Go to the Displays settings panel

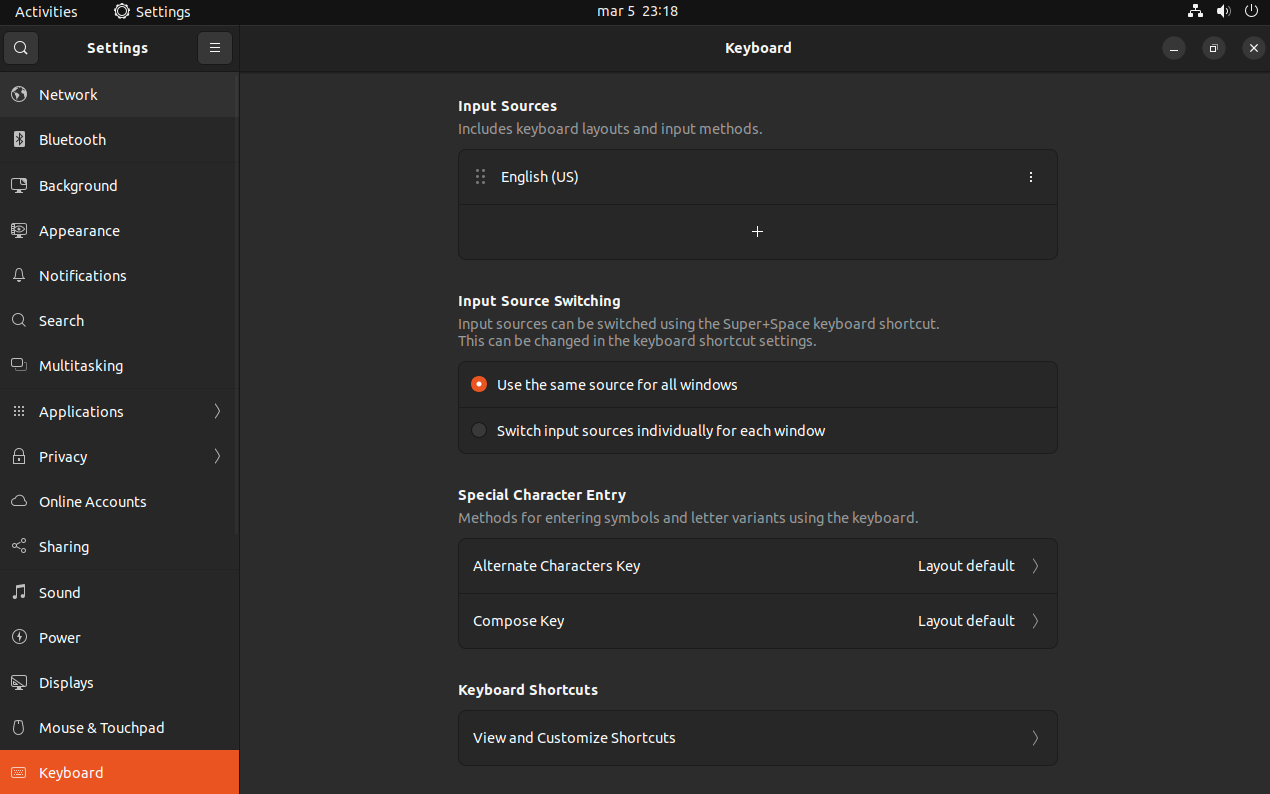[66, 683]
